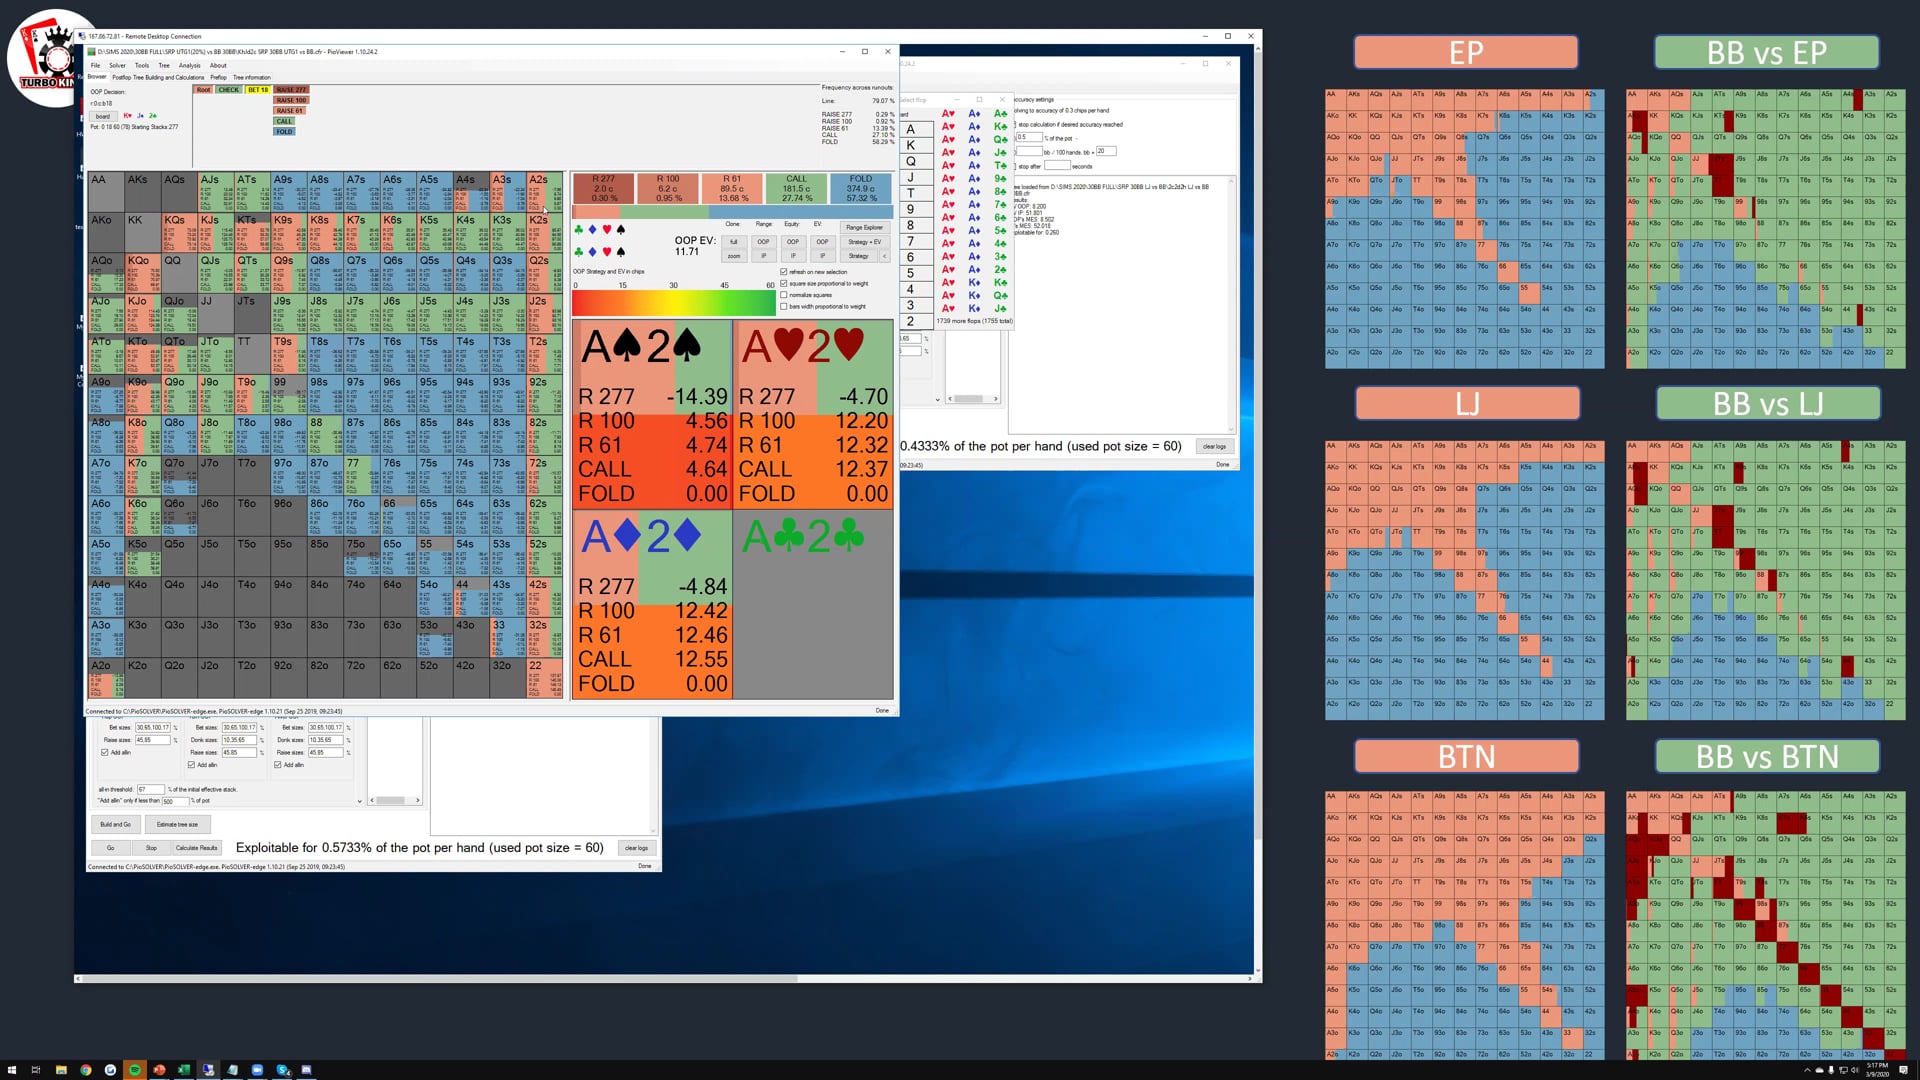This screenshot has height=1080, width=1920.
Task: Open Task View on the taskbar
Action: (36, 1069)
